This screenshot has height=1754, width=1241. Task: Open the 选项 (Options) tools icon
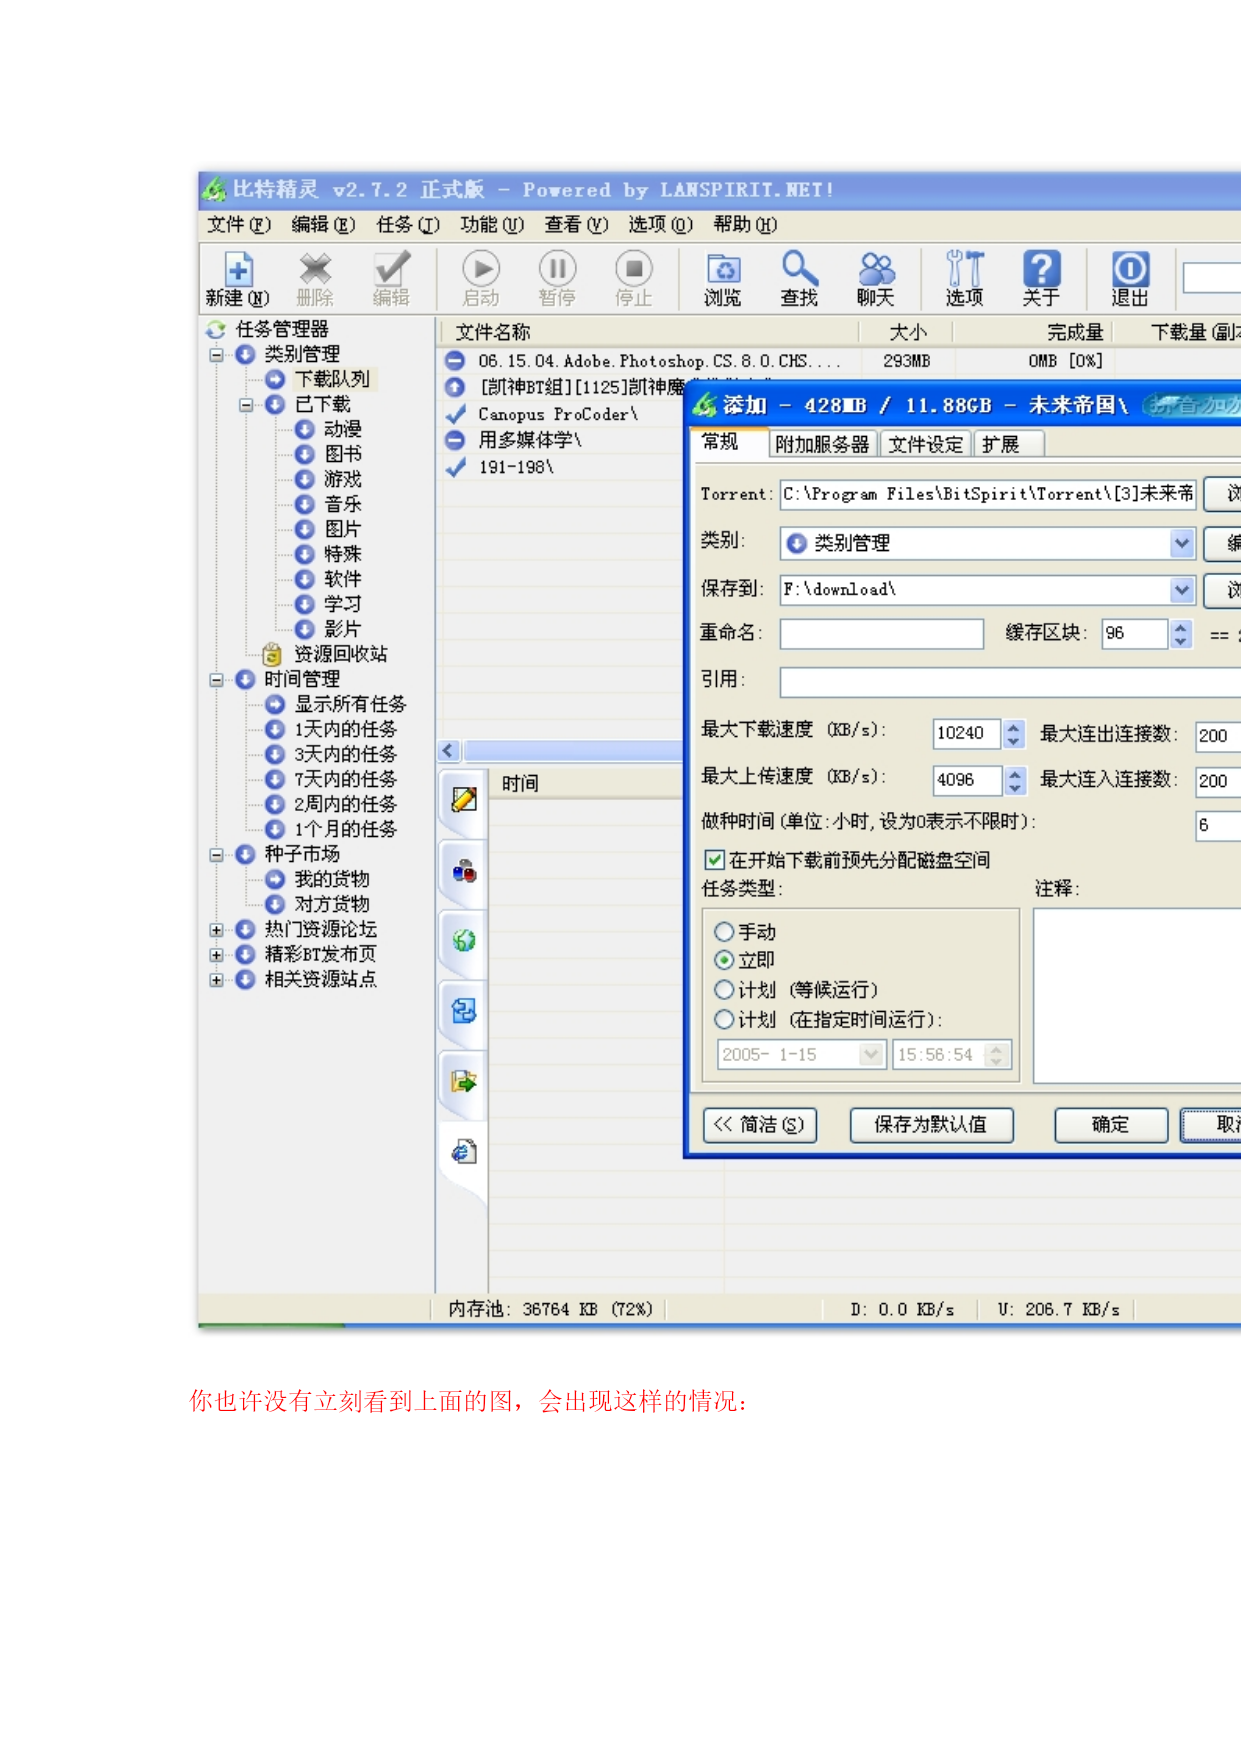(x=965, y=278)
